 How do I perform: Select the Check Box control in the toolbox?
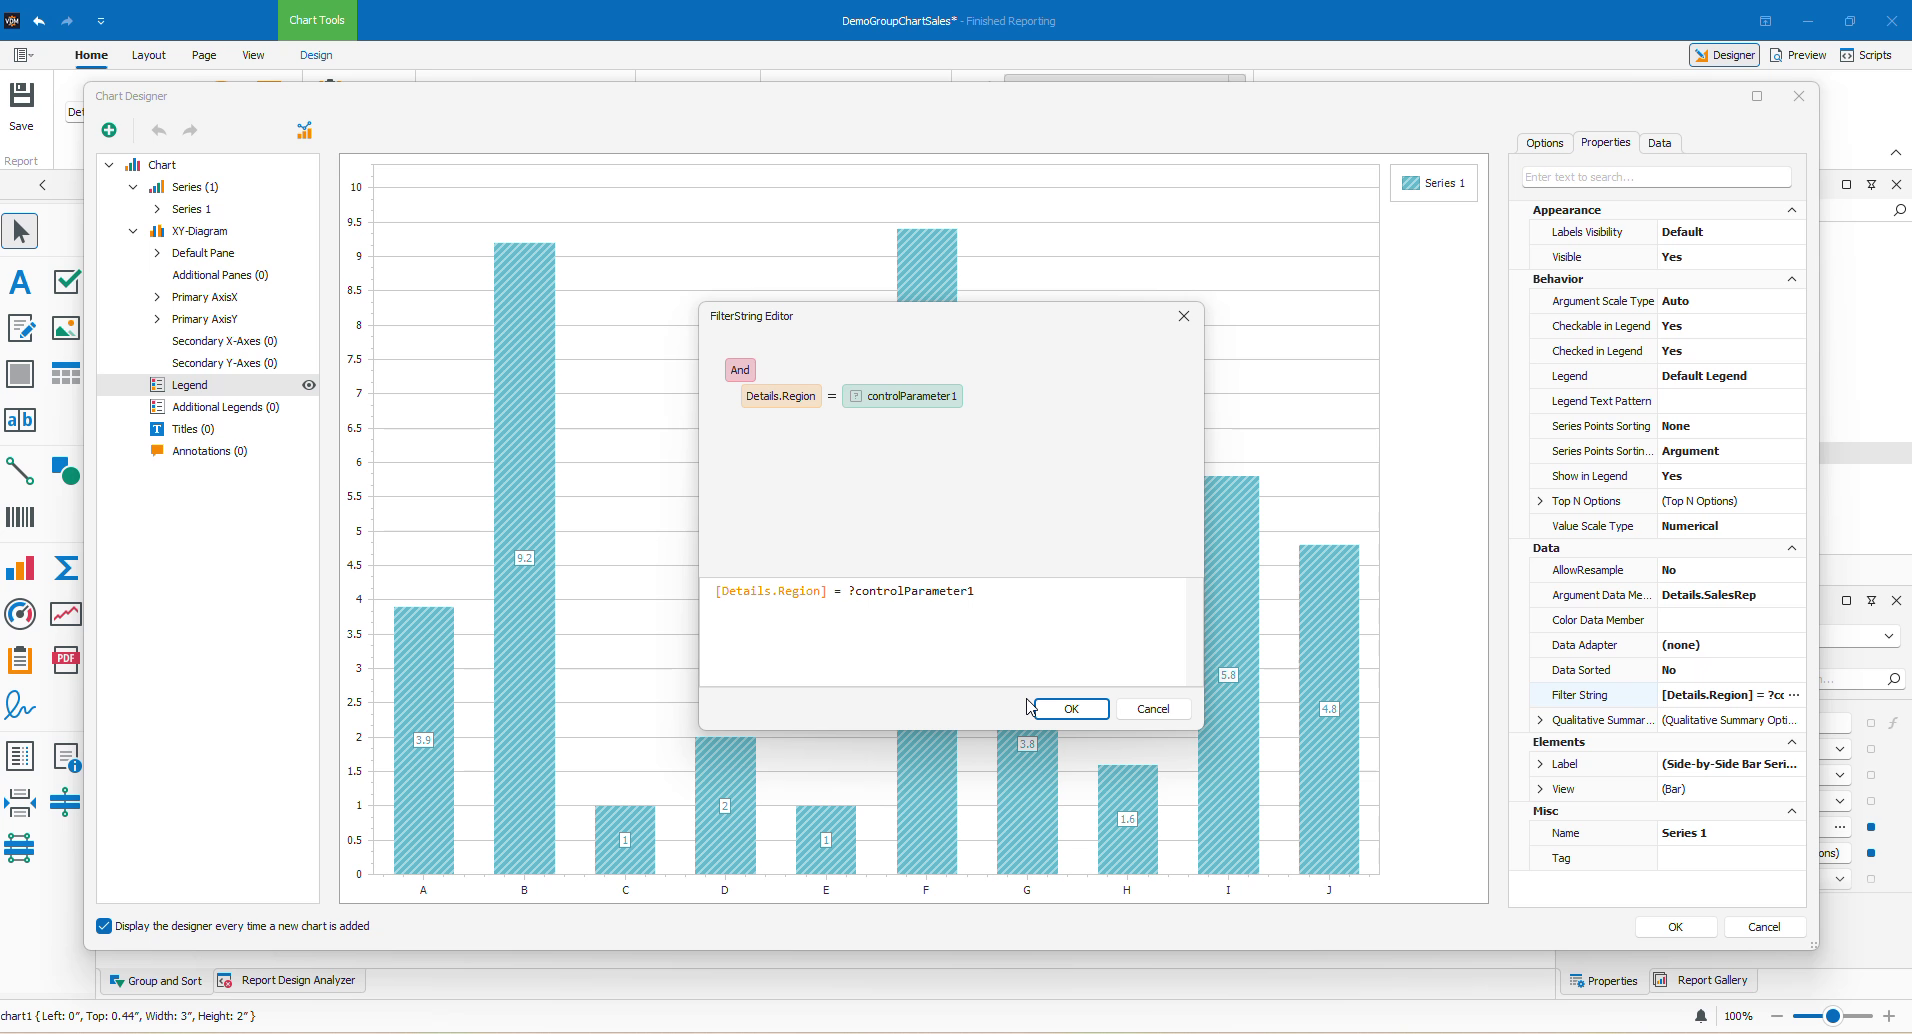coord(66,282)
